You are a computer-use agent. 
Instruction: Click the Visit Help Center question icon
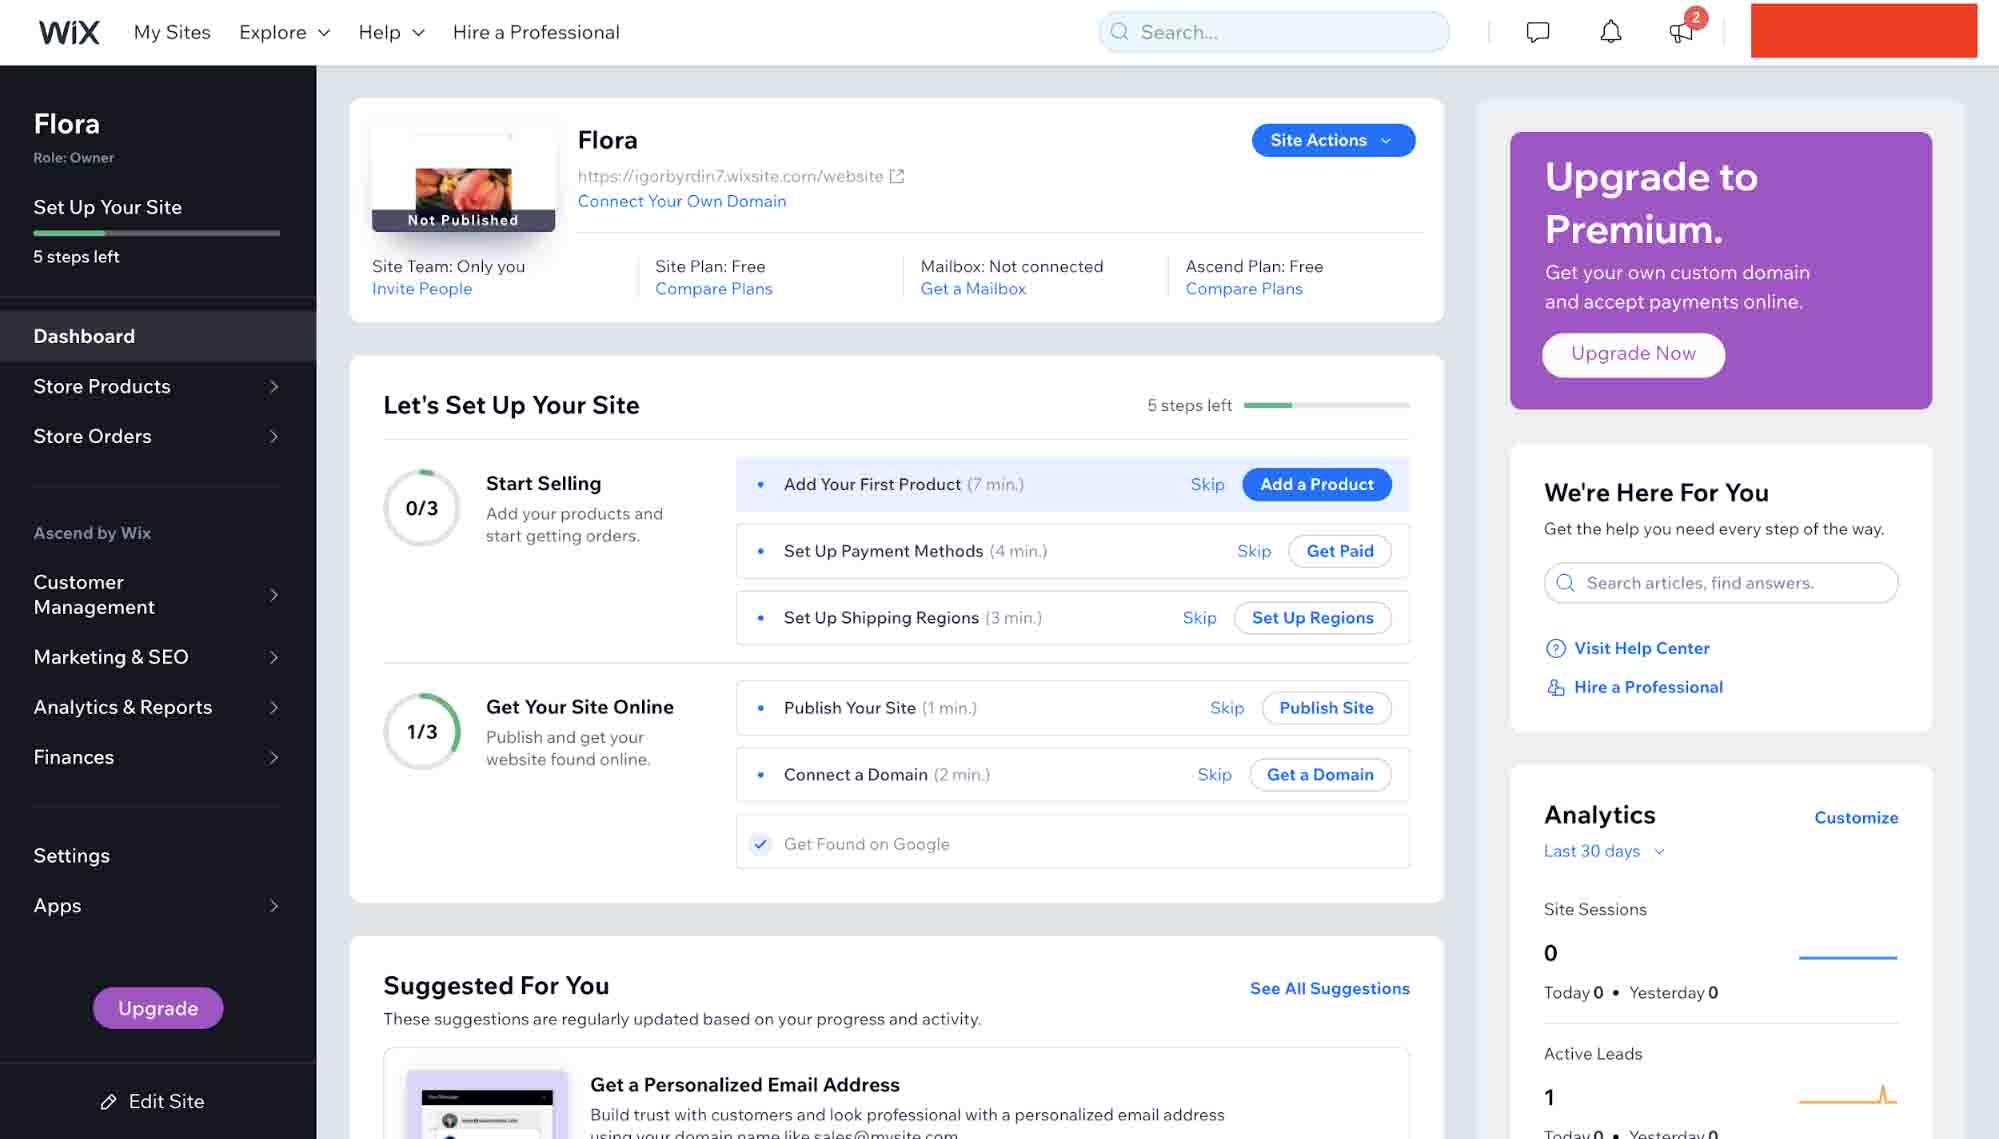pos(1555,648)
